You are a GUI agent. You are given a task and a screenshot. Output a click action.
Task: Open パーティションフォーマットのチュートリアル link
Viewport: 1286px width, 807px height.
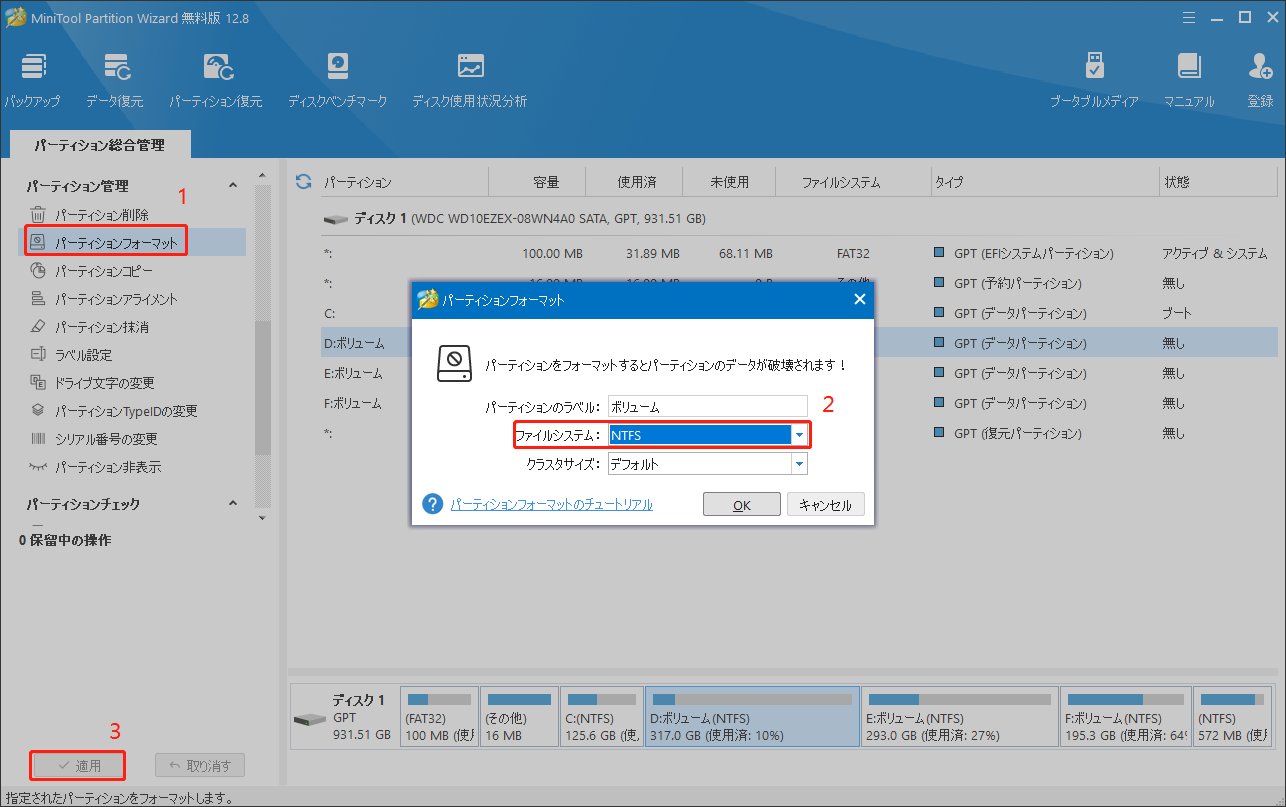pyautogui.click(x=551, y=505)
